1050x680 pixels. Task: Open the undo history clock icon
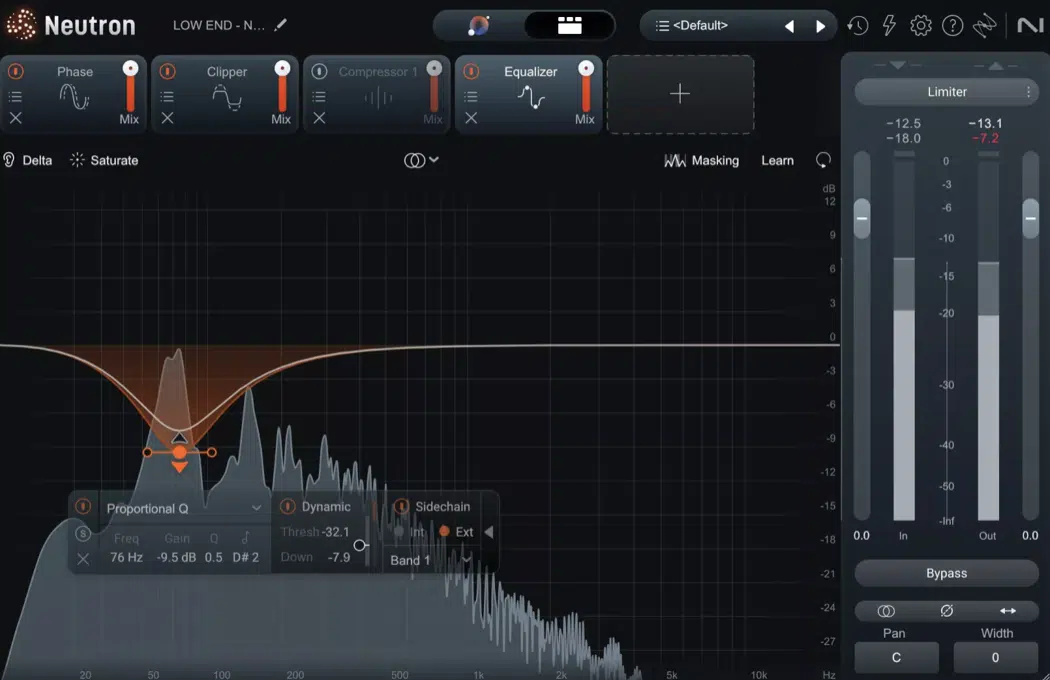pos(857,25)
